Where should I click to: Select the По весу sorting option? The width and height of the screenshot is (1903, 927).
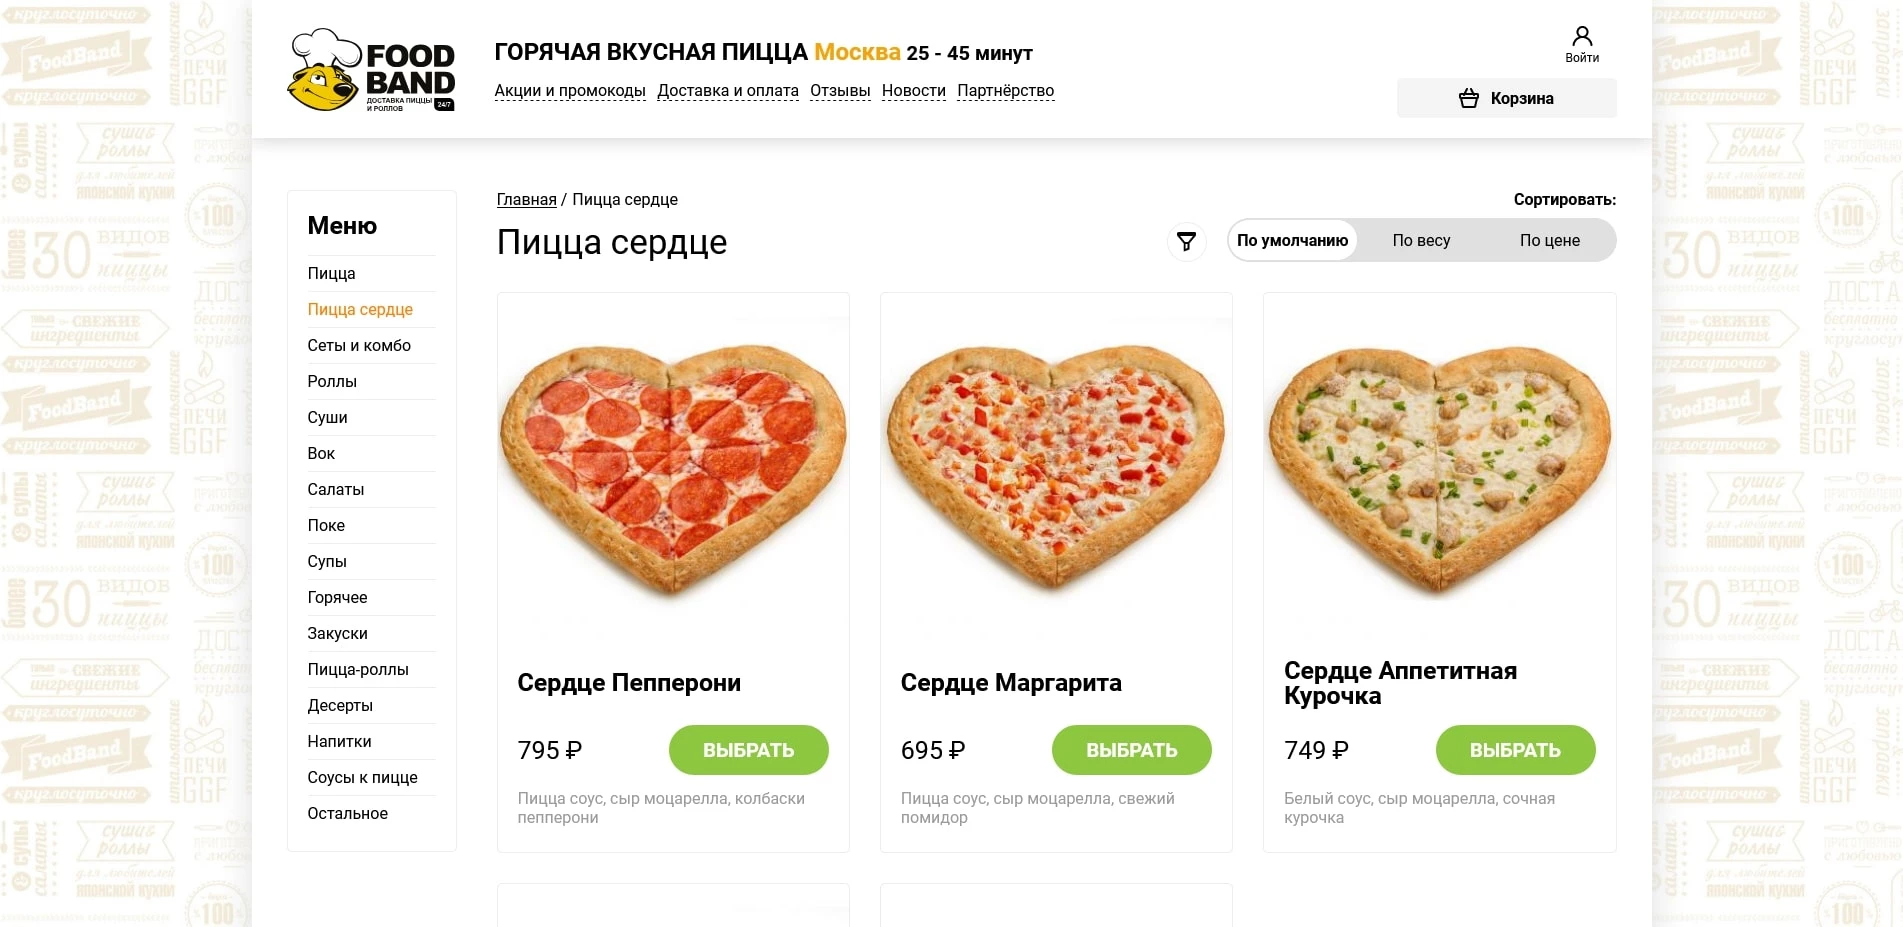click(x=1420, y=240)
